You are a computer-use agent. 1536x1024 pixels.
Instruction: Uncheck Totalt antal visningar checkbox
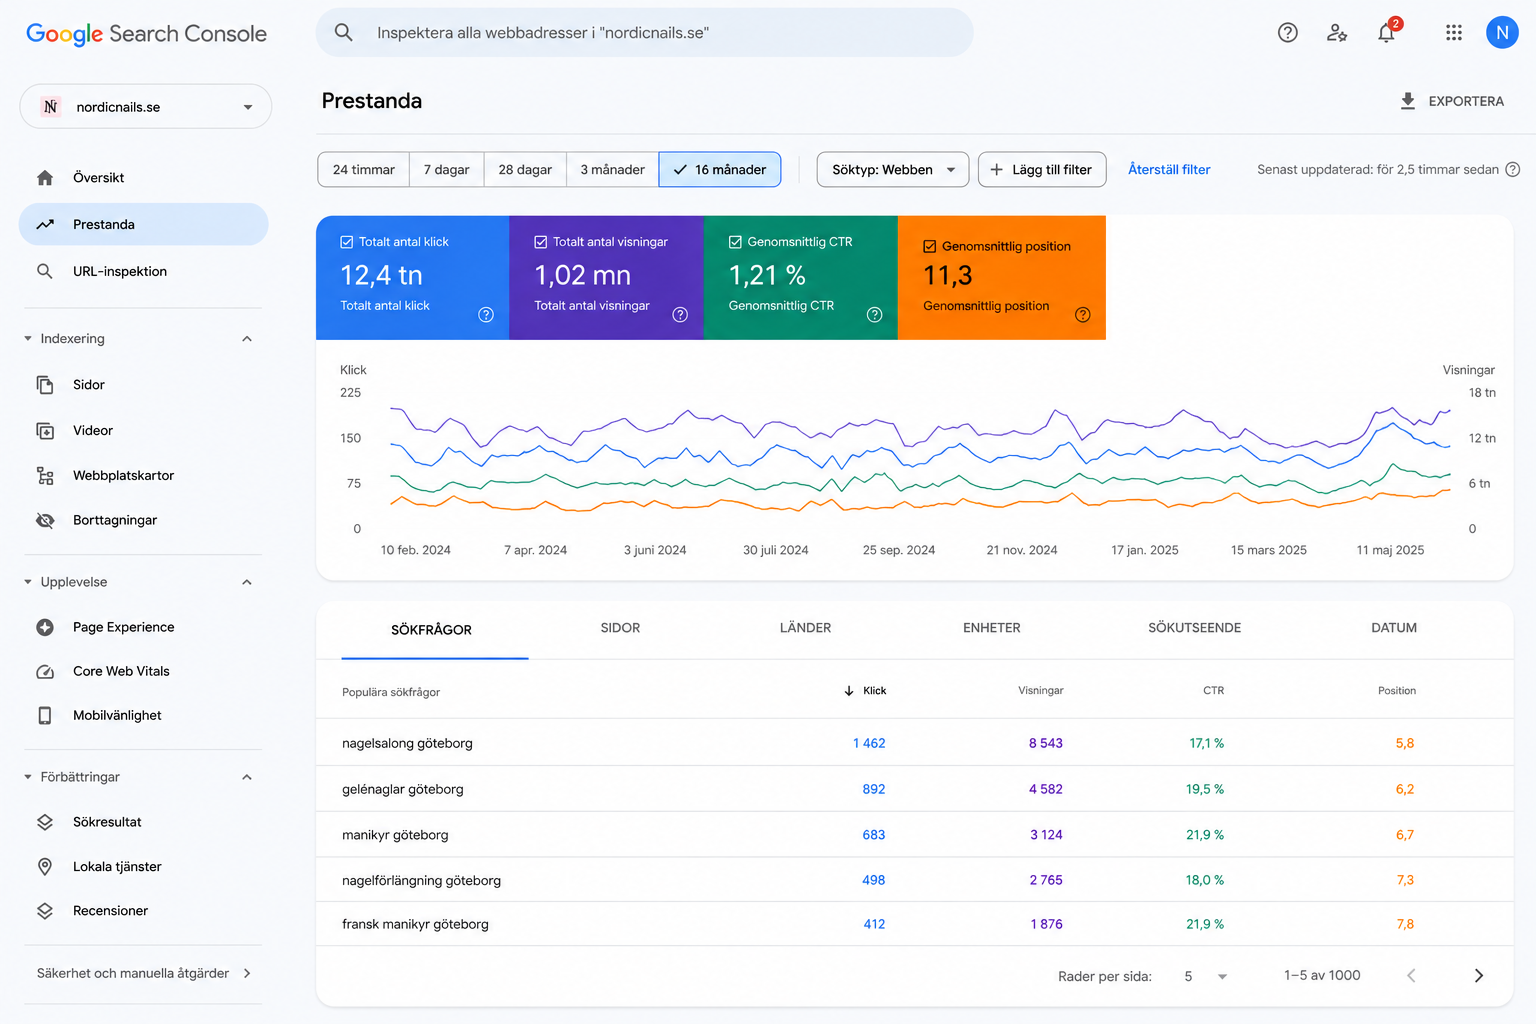tap(541, 242)
